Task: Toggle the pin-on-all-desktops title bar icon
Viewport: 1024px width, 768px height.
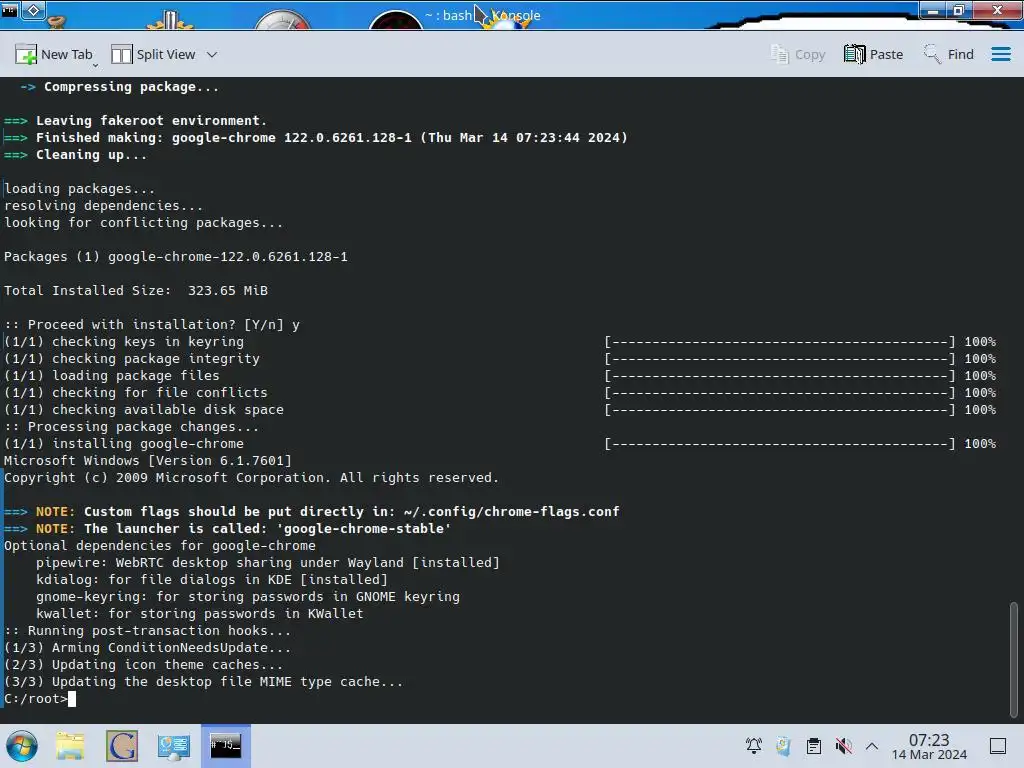Action: tap(34, 10)
